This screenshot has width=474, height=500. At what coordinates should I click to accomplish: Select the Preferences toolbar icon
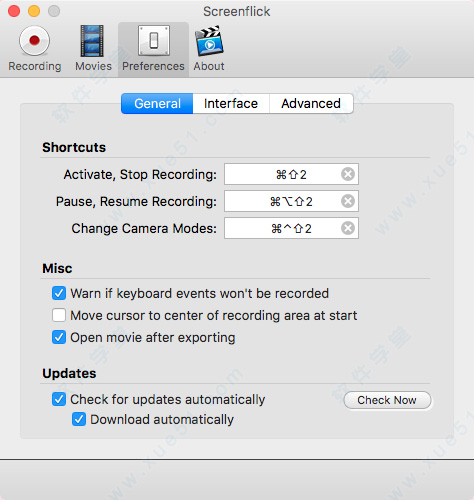click(x=153, y=49)
